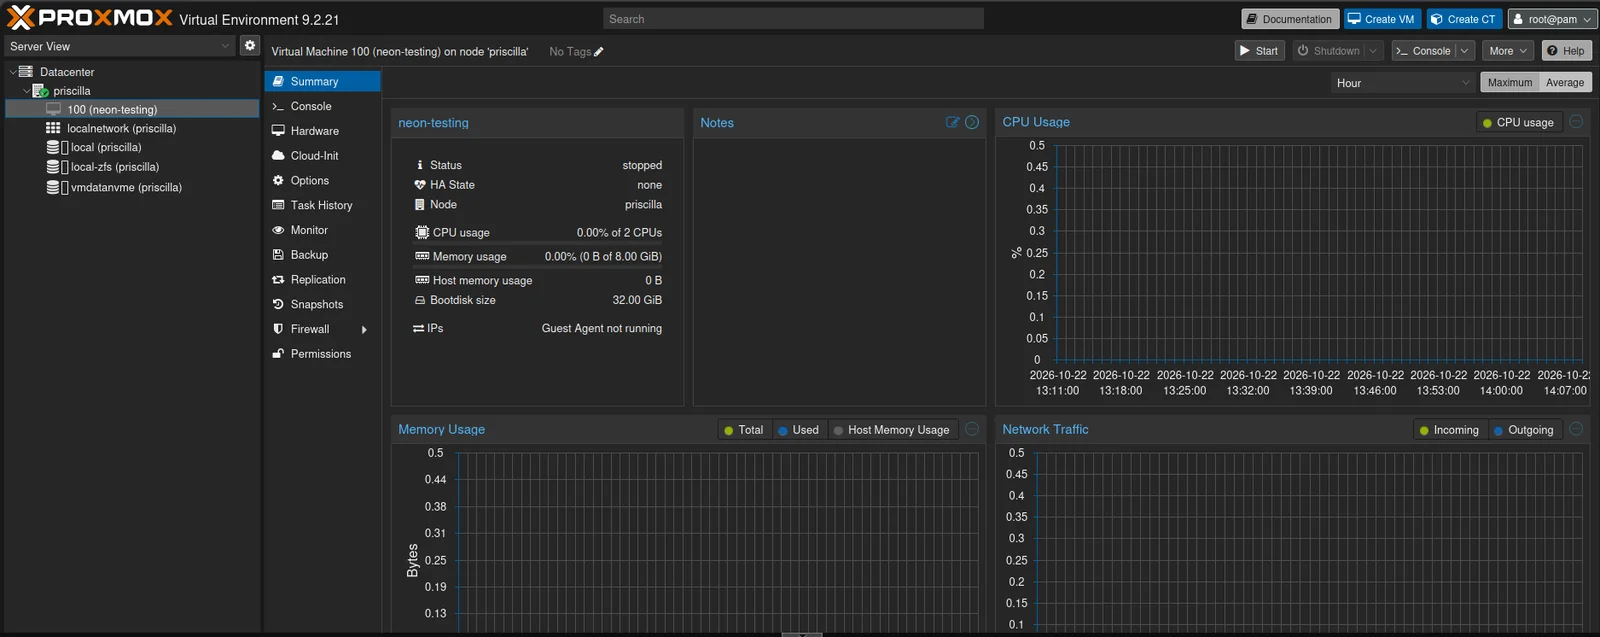
Task: Click the eye icon beside Monitor
Action: (x=278, y=230)
